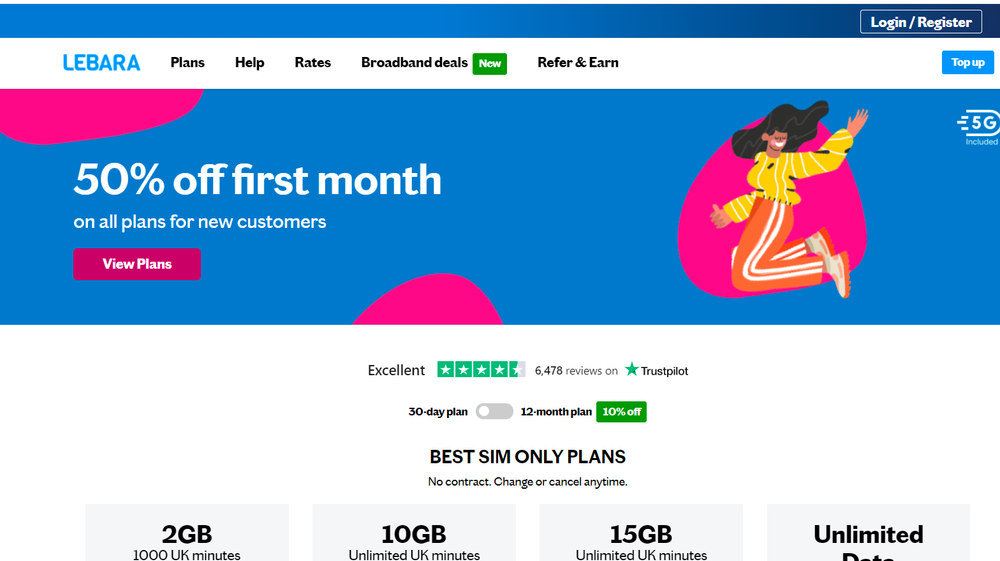Open Broadband deals in navigation
1000x561 pixels.
pyautogui.click(x=415, y=62)
